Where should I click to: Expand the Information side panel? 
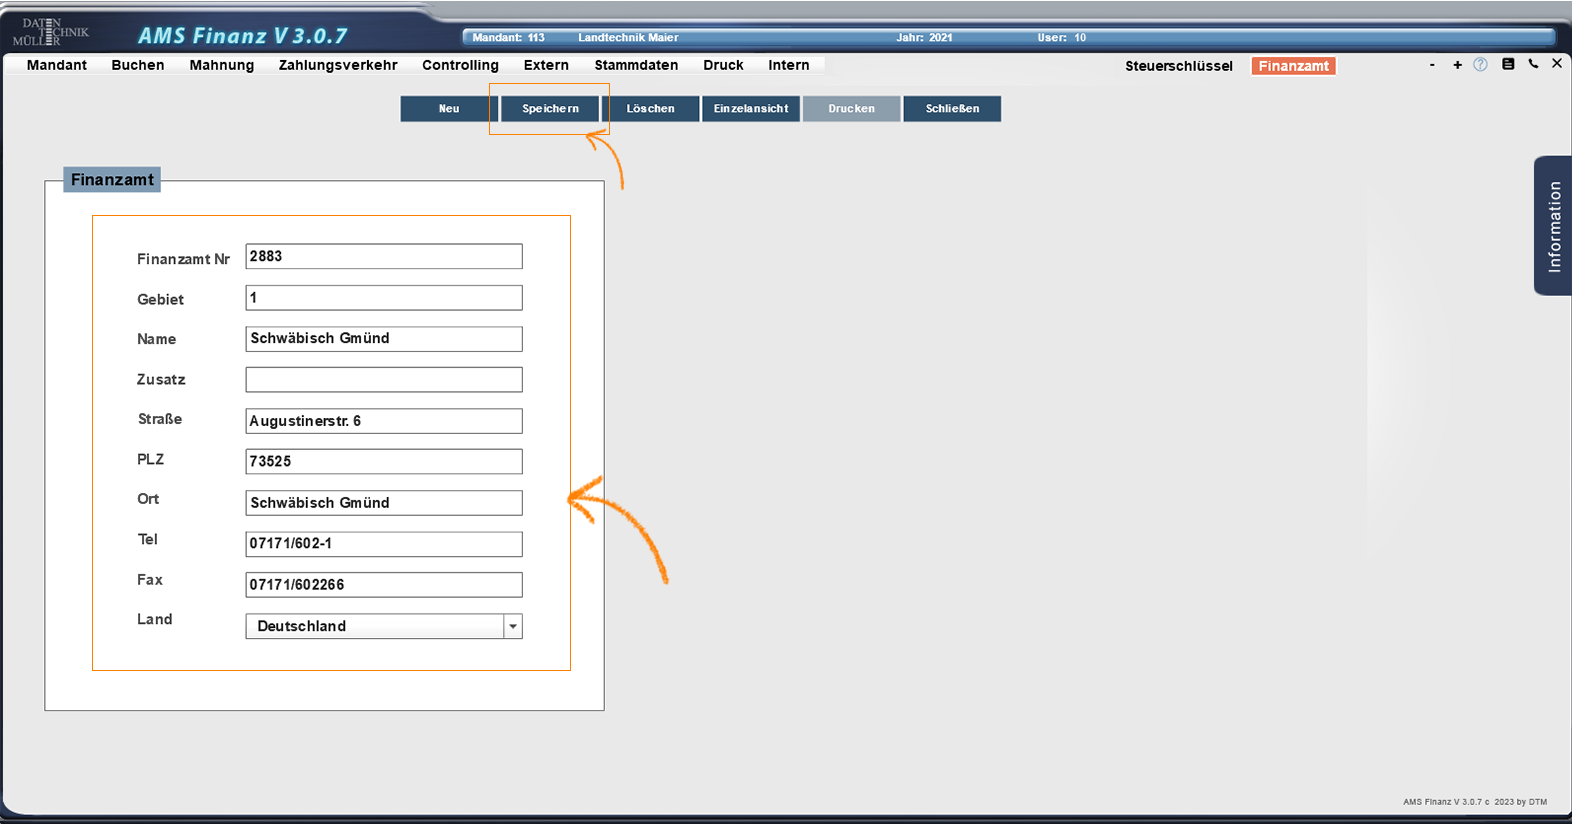(x=1553, y=226)
